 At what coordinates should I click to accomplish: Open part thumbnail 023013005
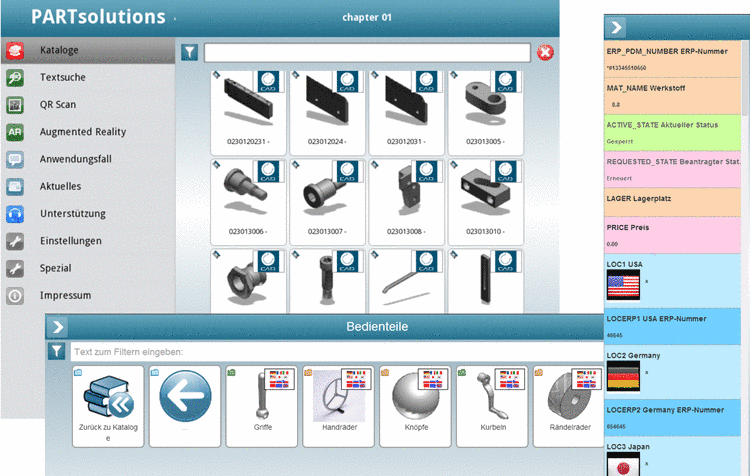pos(485,112)
